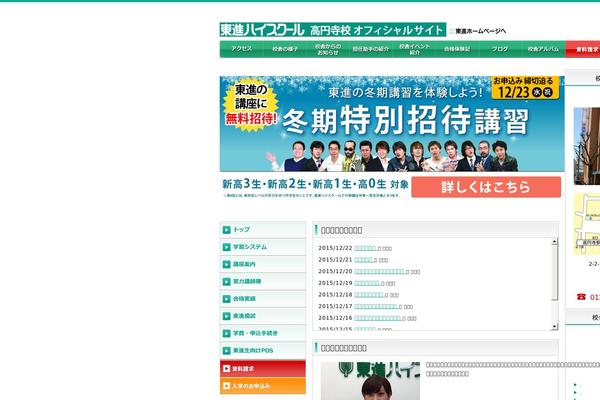600x400 pixels.
Task: Select 東進生向けPOS in the left sidebar
Action: tap(263, 351)
